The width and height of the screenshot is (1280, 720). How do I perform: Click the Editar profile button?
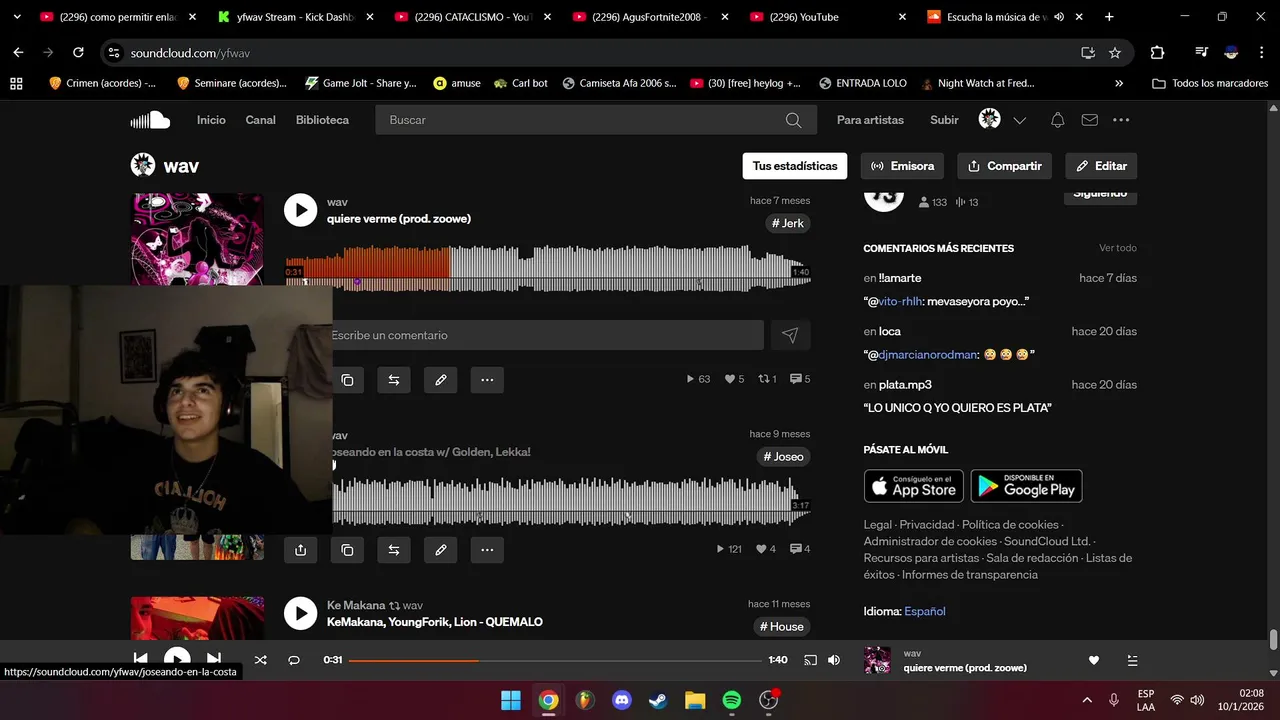(1101, 166)
